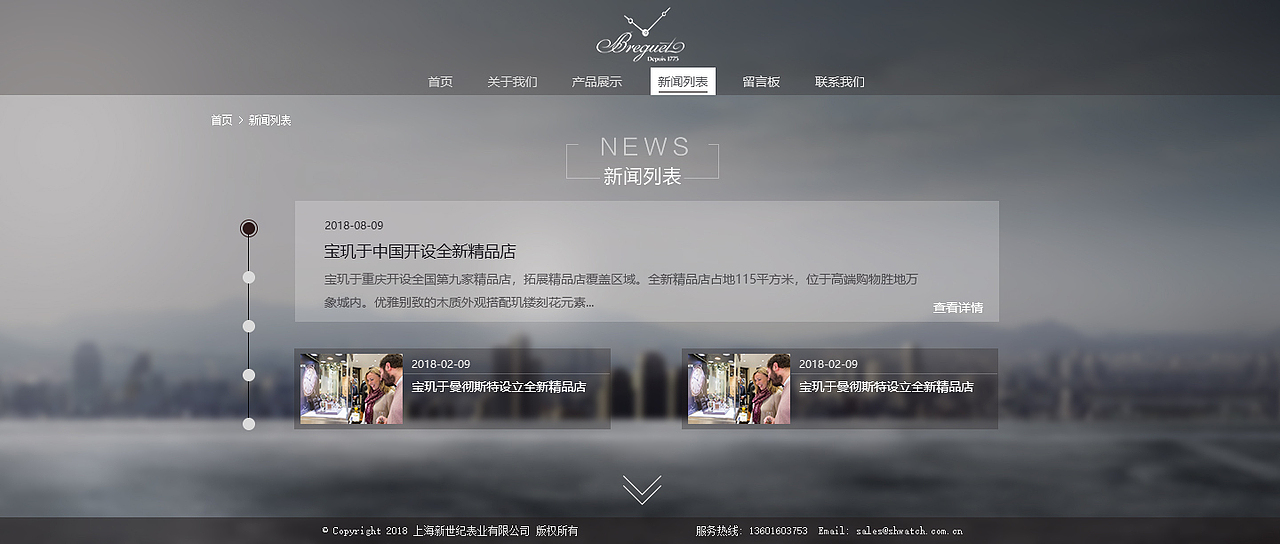Select the third timeline dot
Viewport: 1280px width, 544px height.
[x=249, y=326]
